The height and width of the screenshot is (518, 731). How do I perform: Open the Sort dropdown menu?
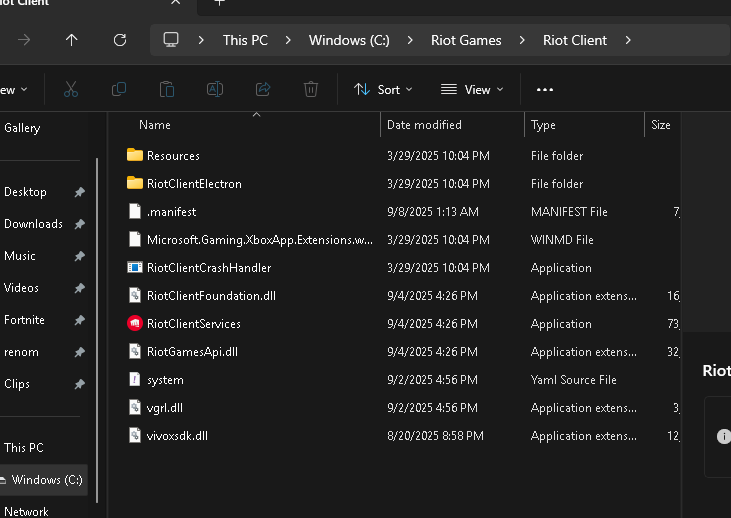[x=383, y=90]
